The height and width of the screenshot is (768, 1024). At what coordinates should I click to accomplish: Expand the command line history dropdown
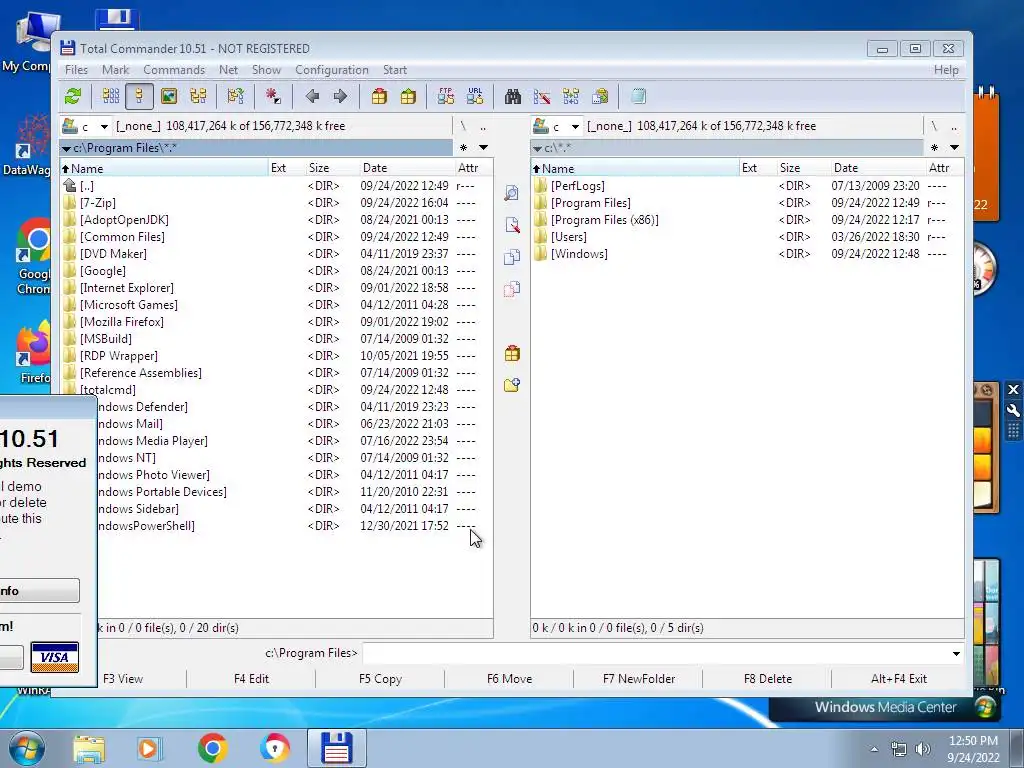pos(956,654)
